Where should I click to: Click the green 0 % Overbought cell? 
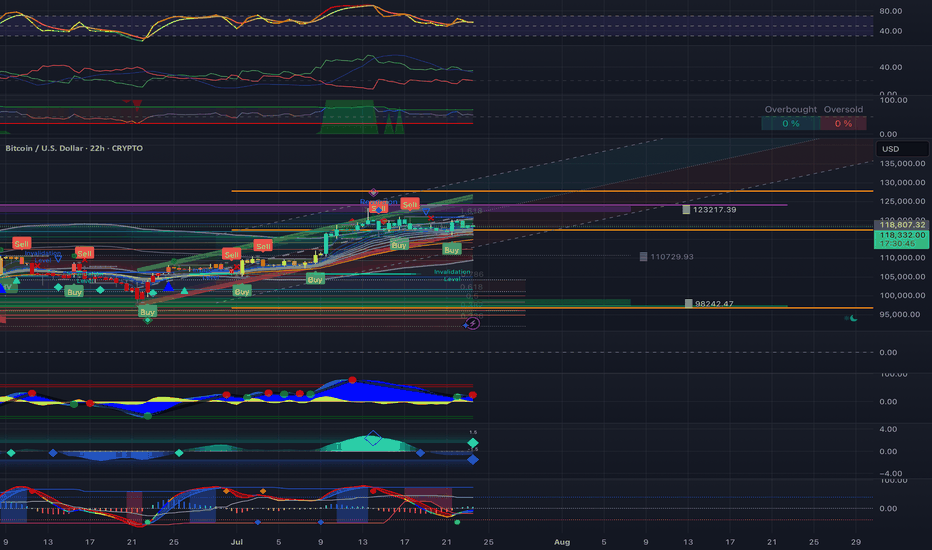791,124
